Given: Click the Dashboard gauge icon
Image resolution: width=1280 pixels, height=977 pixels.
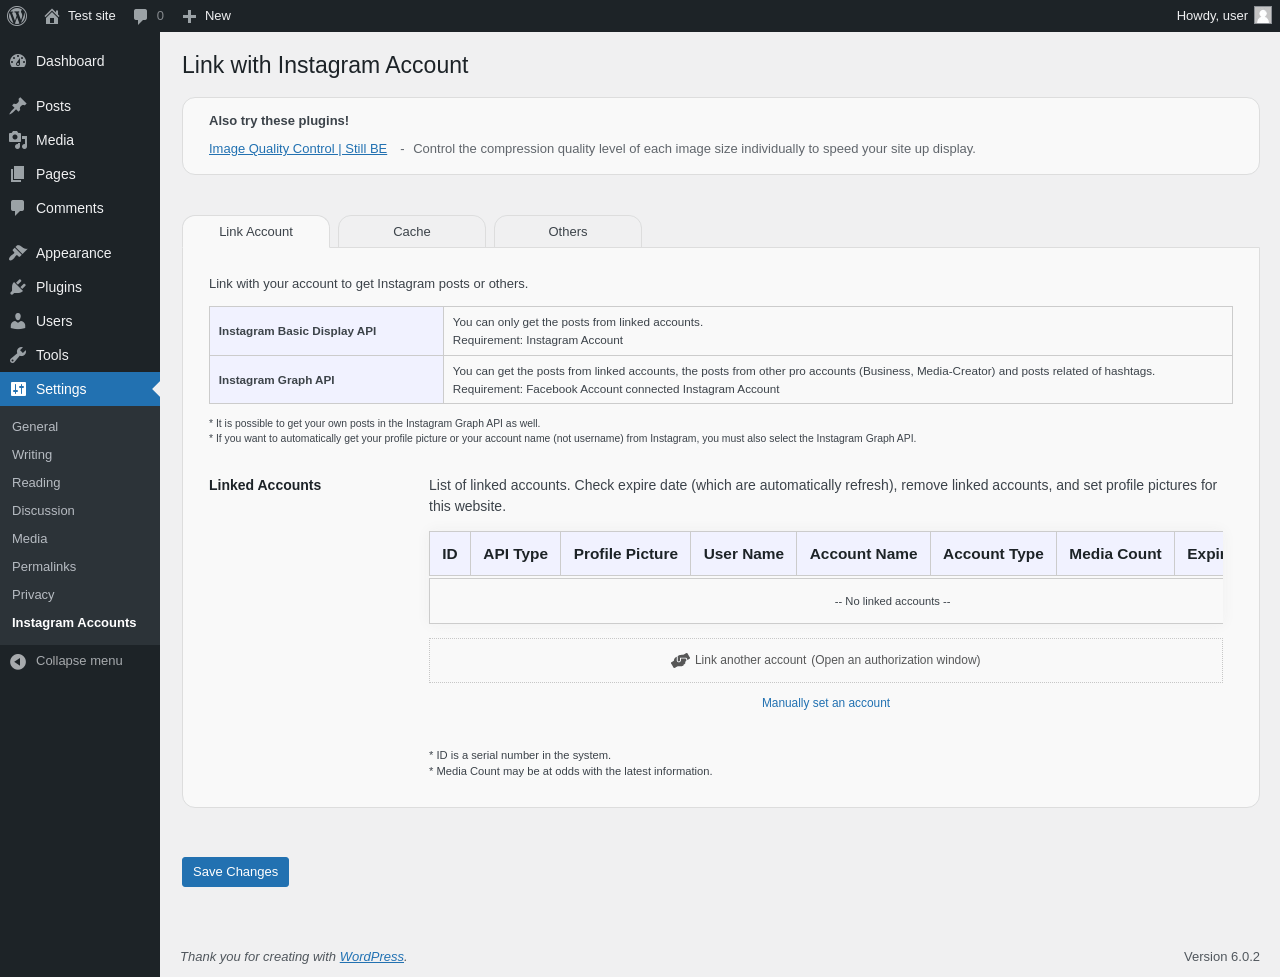Looking at the screenshot, I should coord(18,61).
